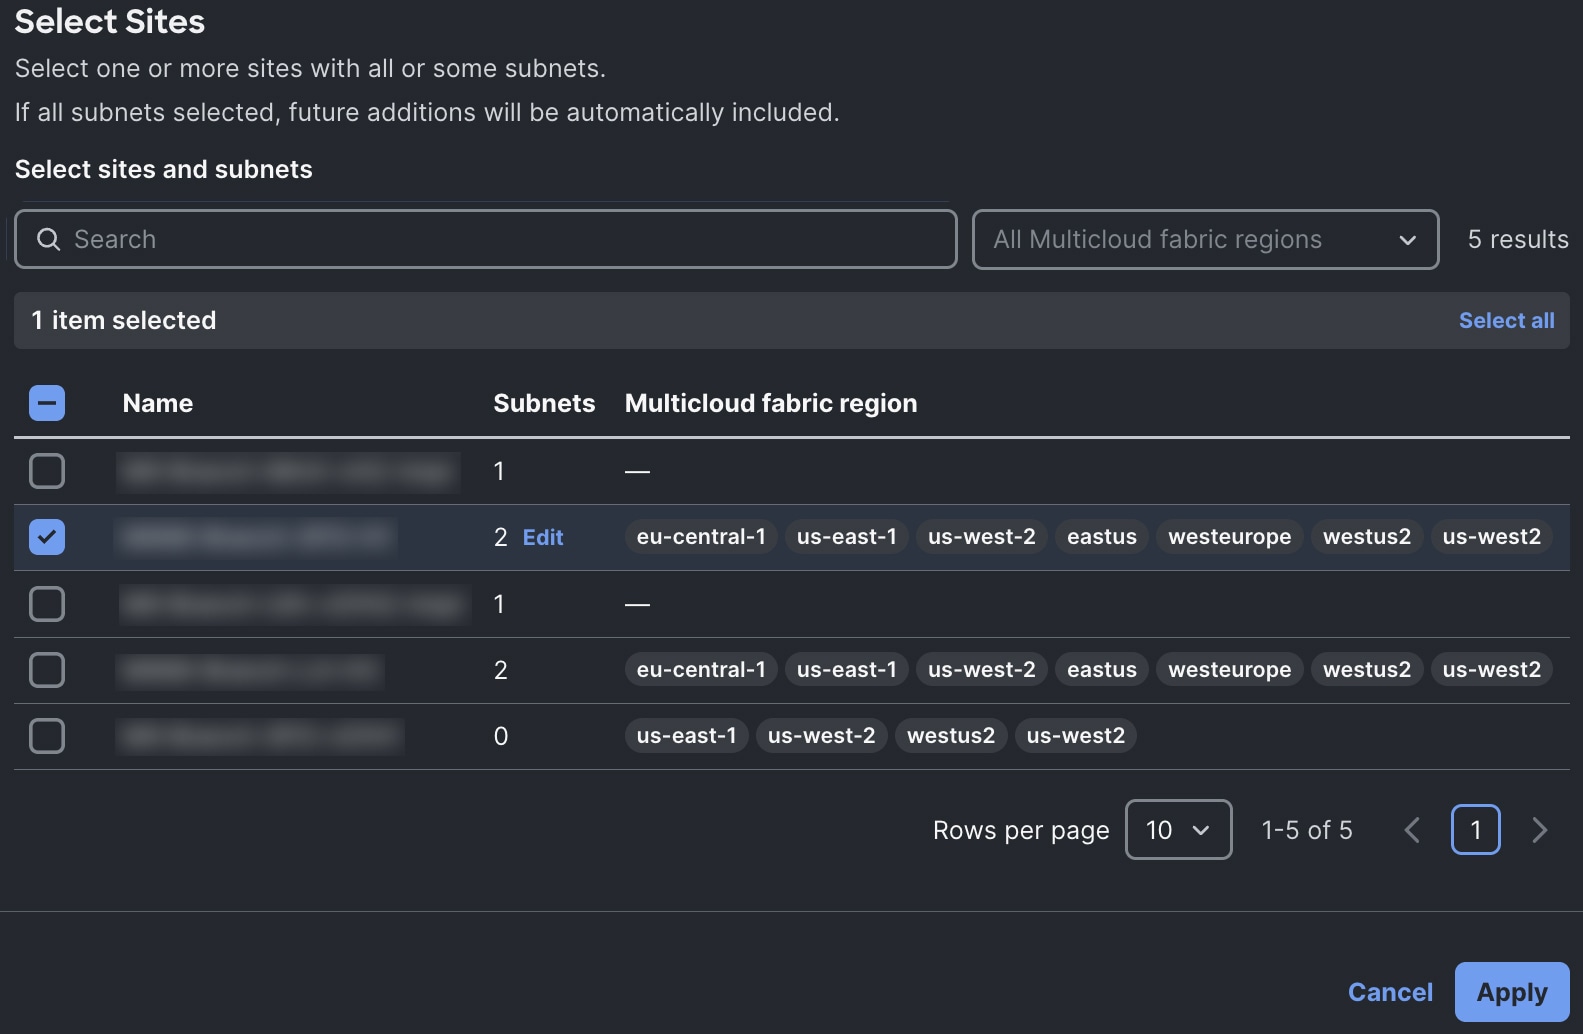Check the site with 0 subnets

coord(47,736)
